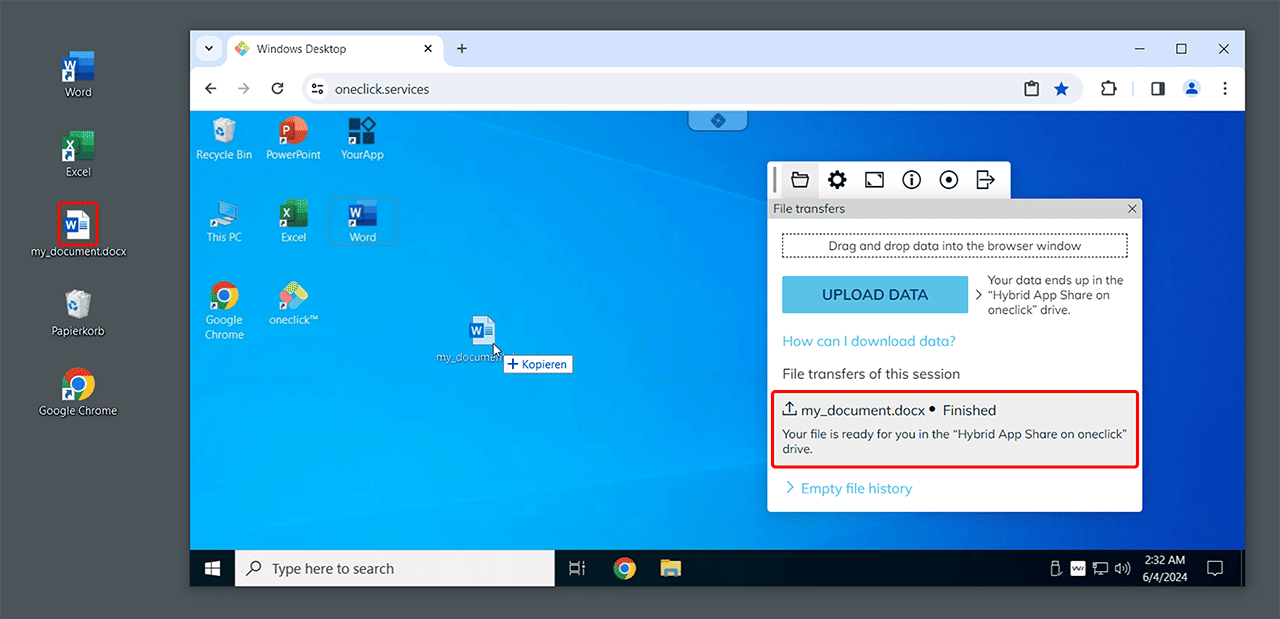Open the session info icon
The image size is (1280, 619).
(x=911, y=180)
